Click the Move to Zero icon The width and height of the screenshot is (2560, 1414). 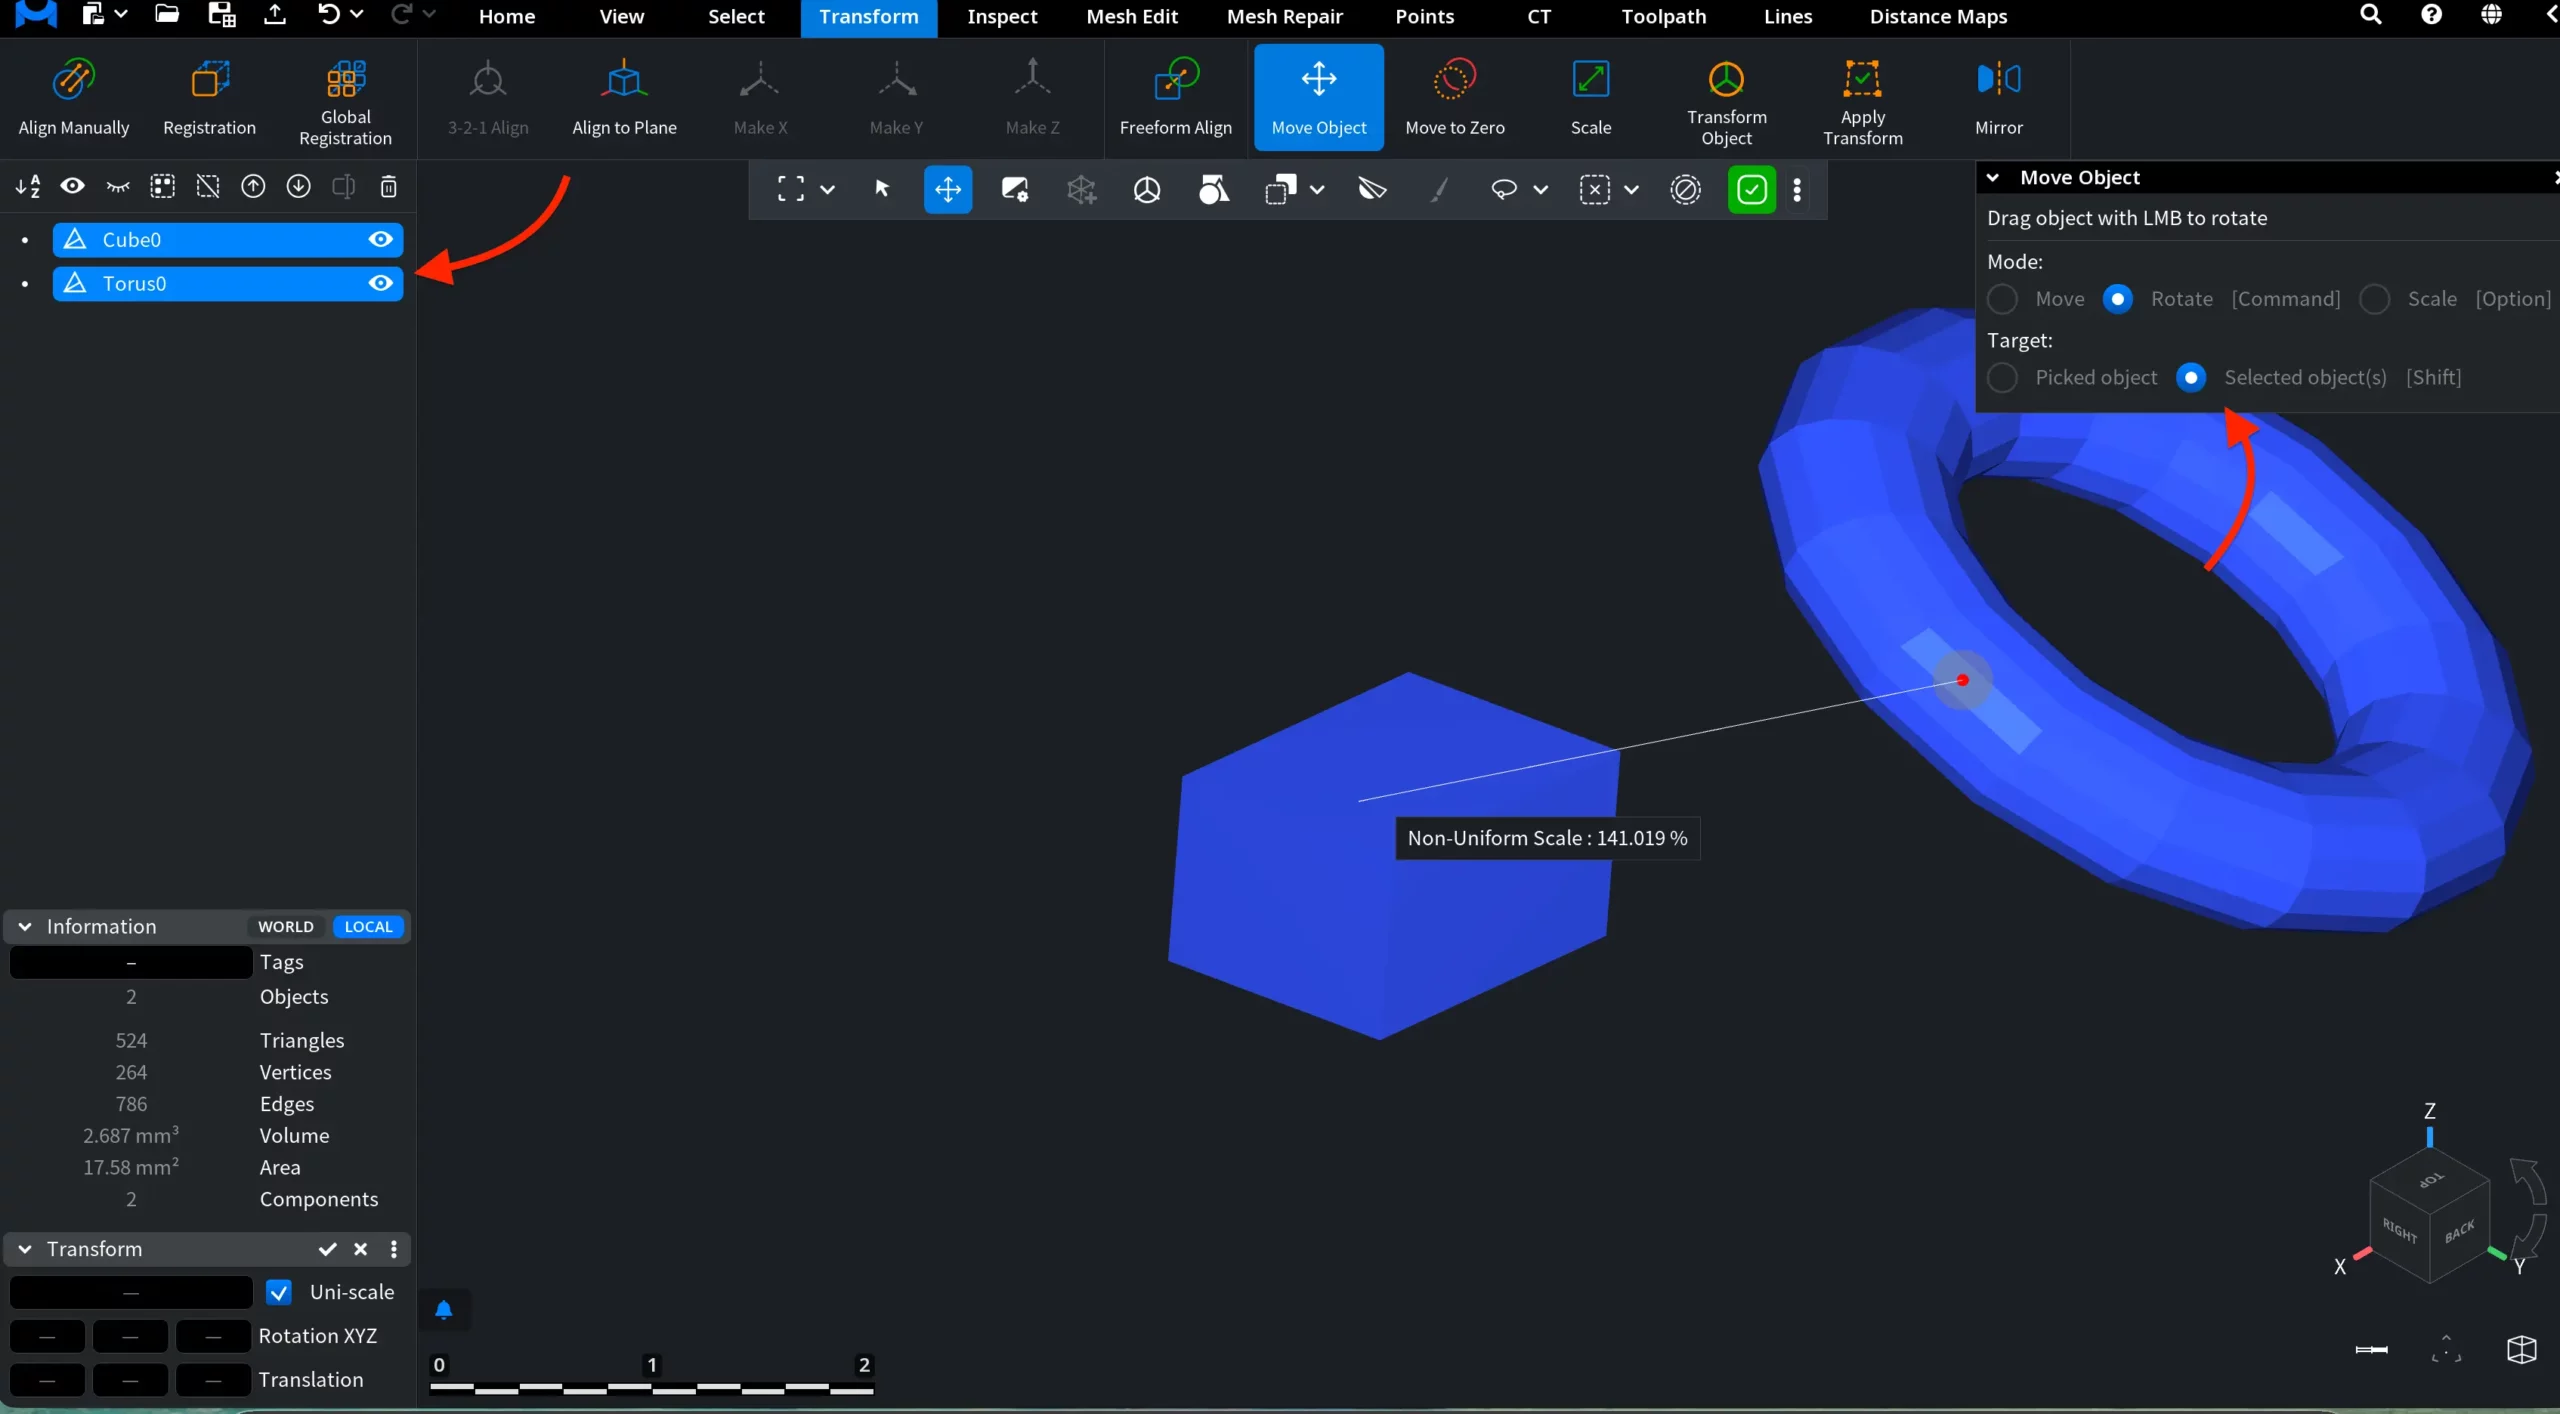coord(1454,79)
